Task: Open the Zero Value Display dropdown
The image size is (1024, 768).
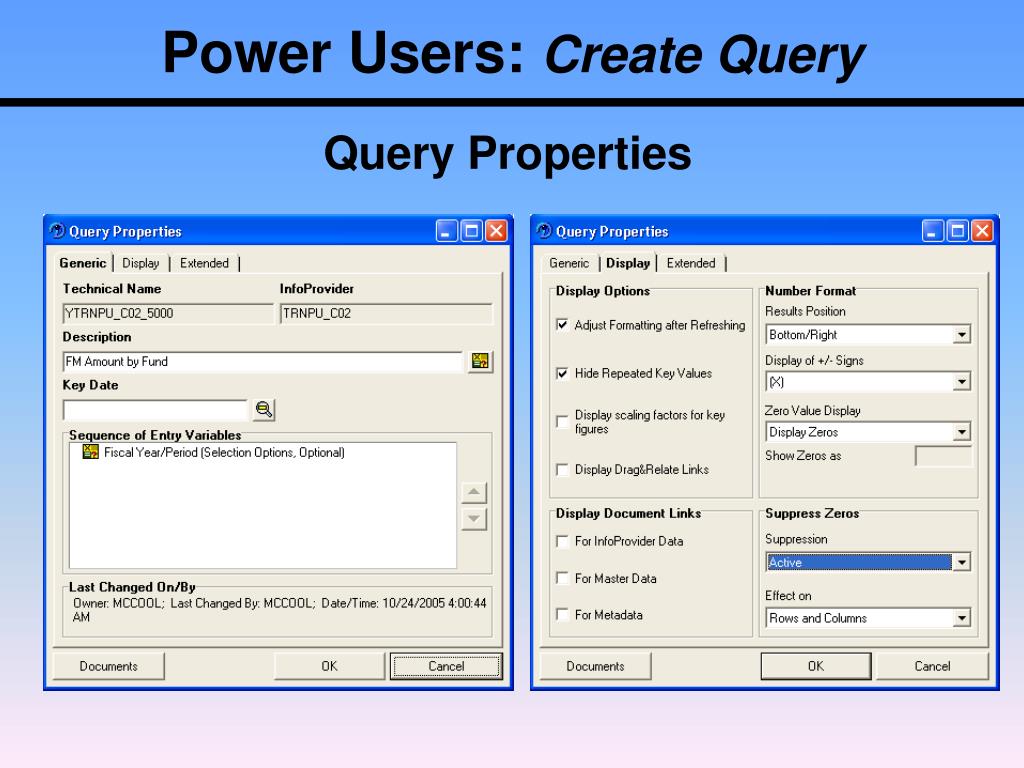Action: 961,432
